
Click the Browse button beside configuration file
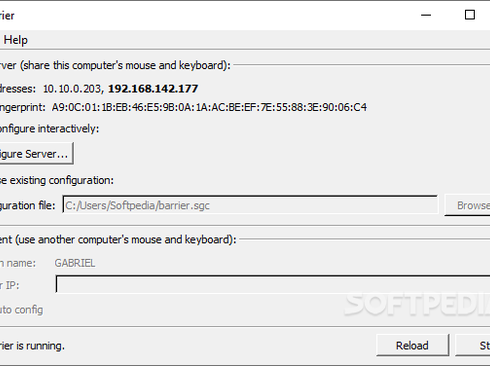coord(468,205)
